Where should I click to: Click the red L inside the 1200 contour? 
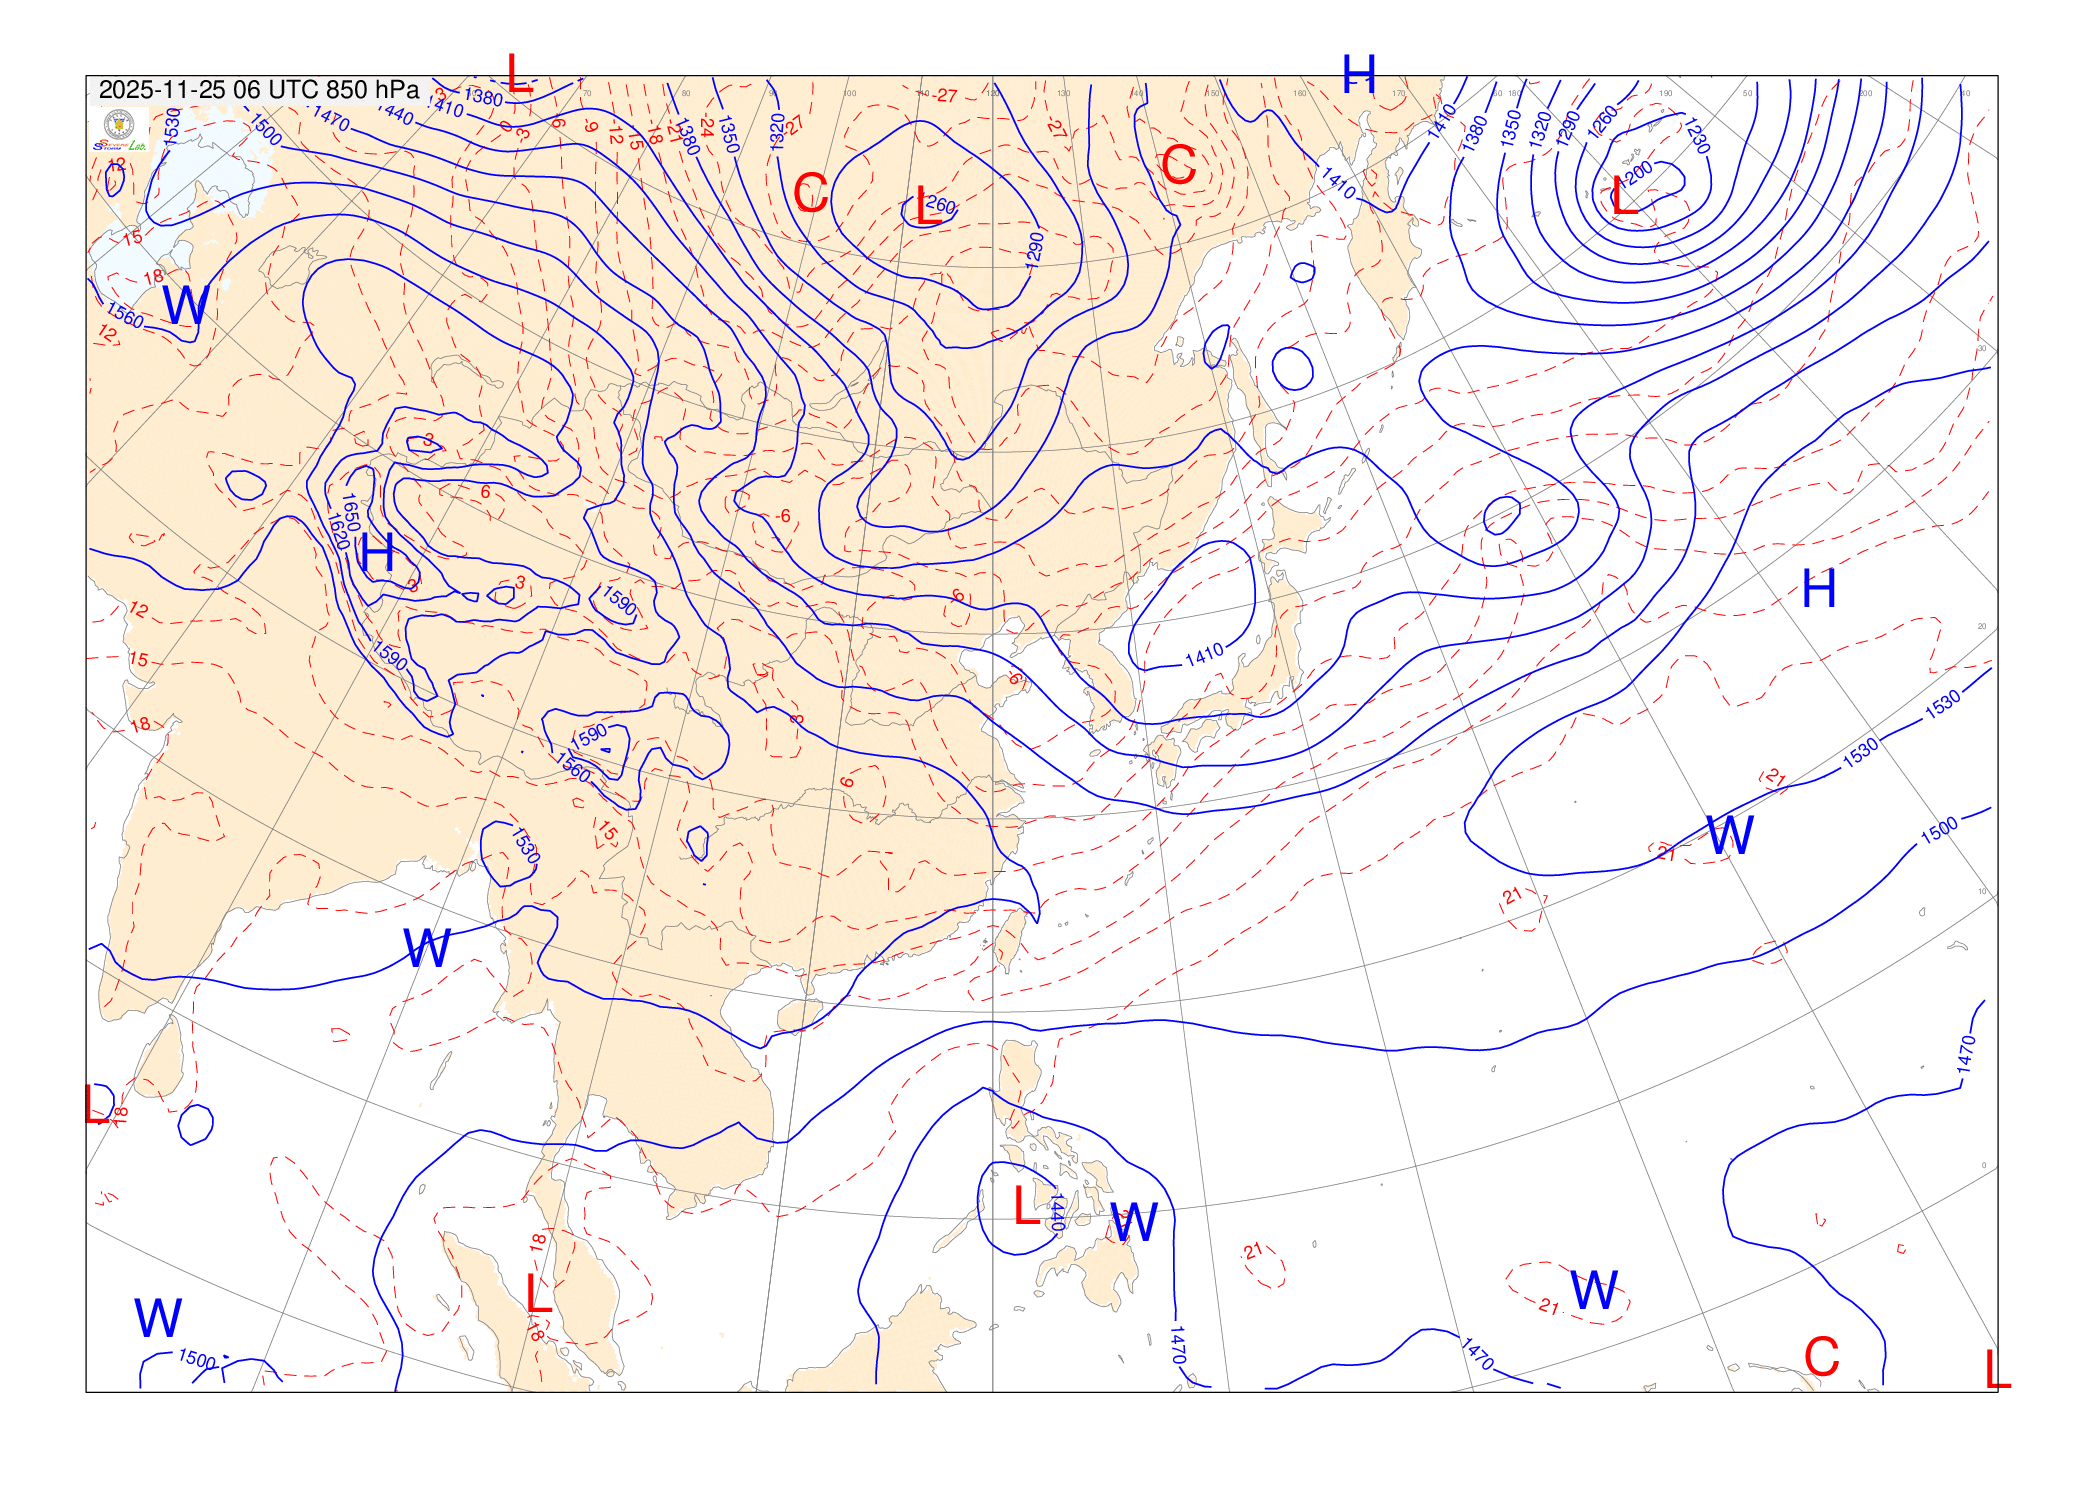[x=1624, y=194]
